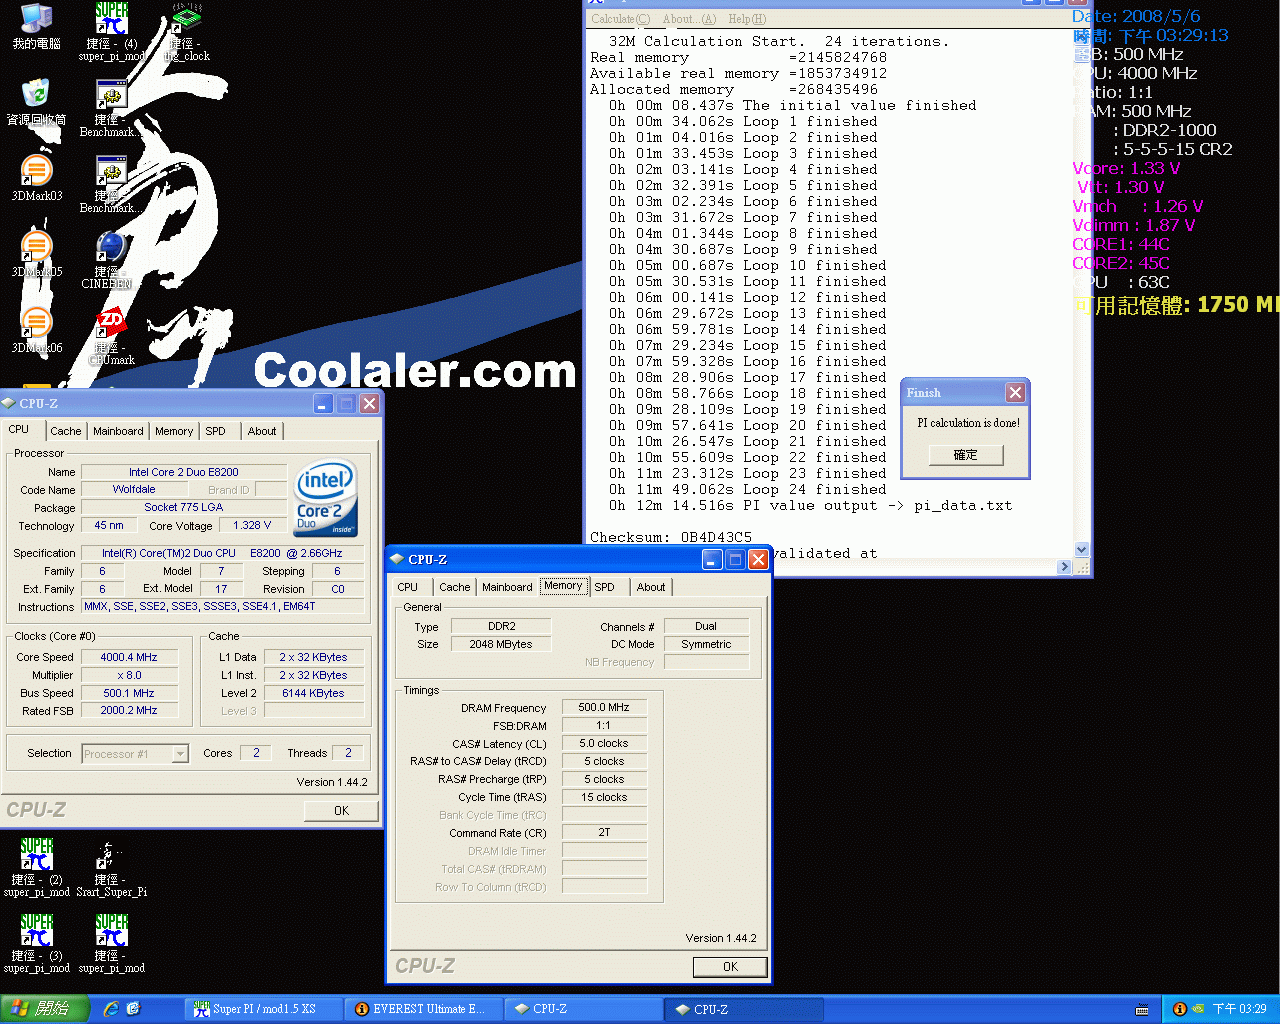This screenshot has height=1024, width=1280.
Task: Click the Super PI horizontal scrollbar right arrow
Action: pos(1064,567)
